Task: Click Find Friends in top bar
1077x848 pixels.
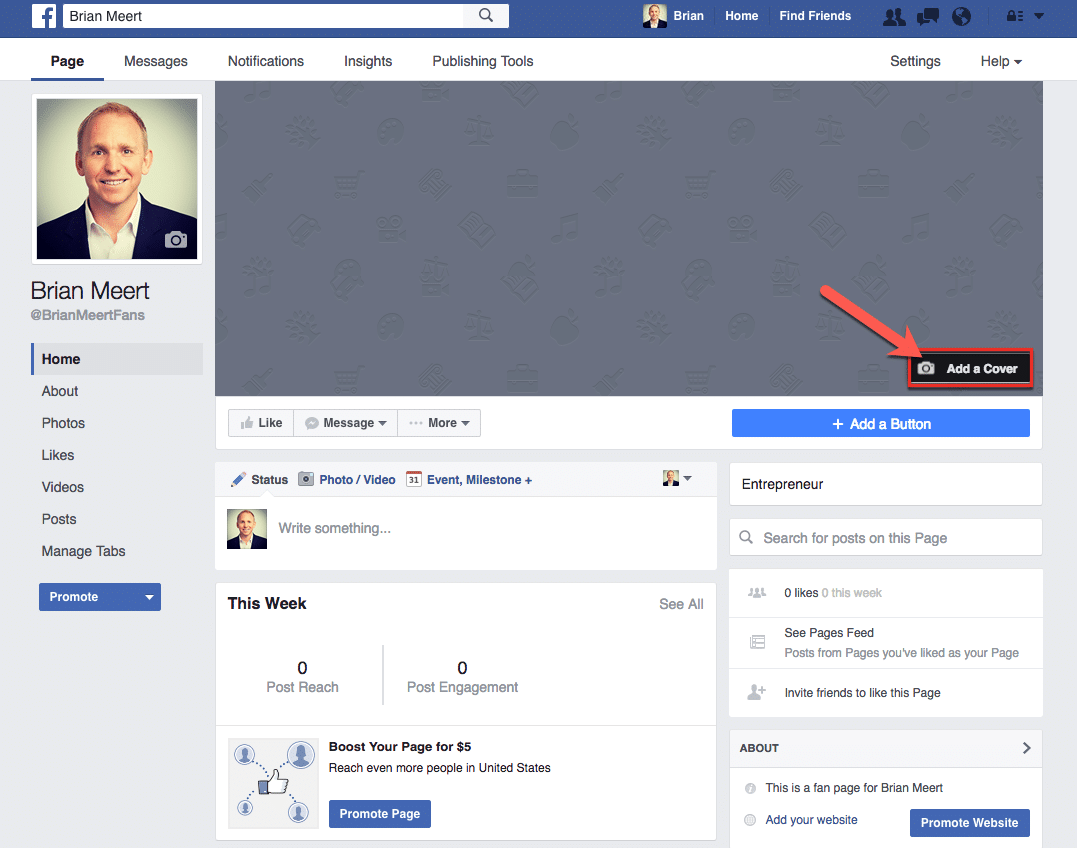Action: [x=815, y=16]
